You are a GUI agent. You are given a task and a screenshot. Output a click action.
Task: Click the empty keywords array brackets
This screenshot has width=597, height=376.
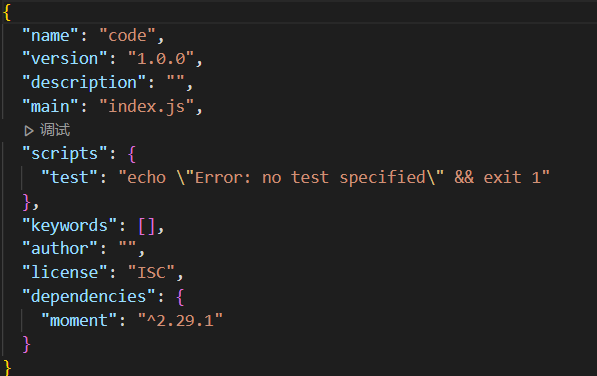point(147,226)
